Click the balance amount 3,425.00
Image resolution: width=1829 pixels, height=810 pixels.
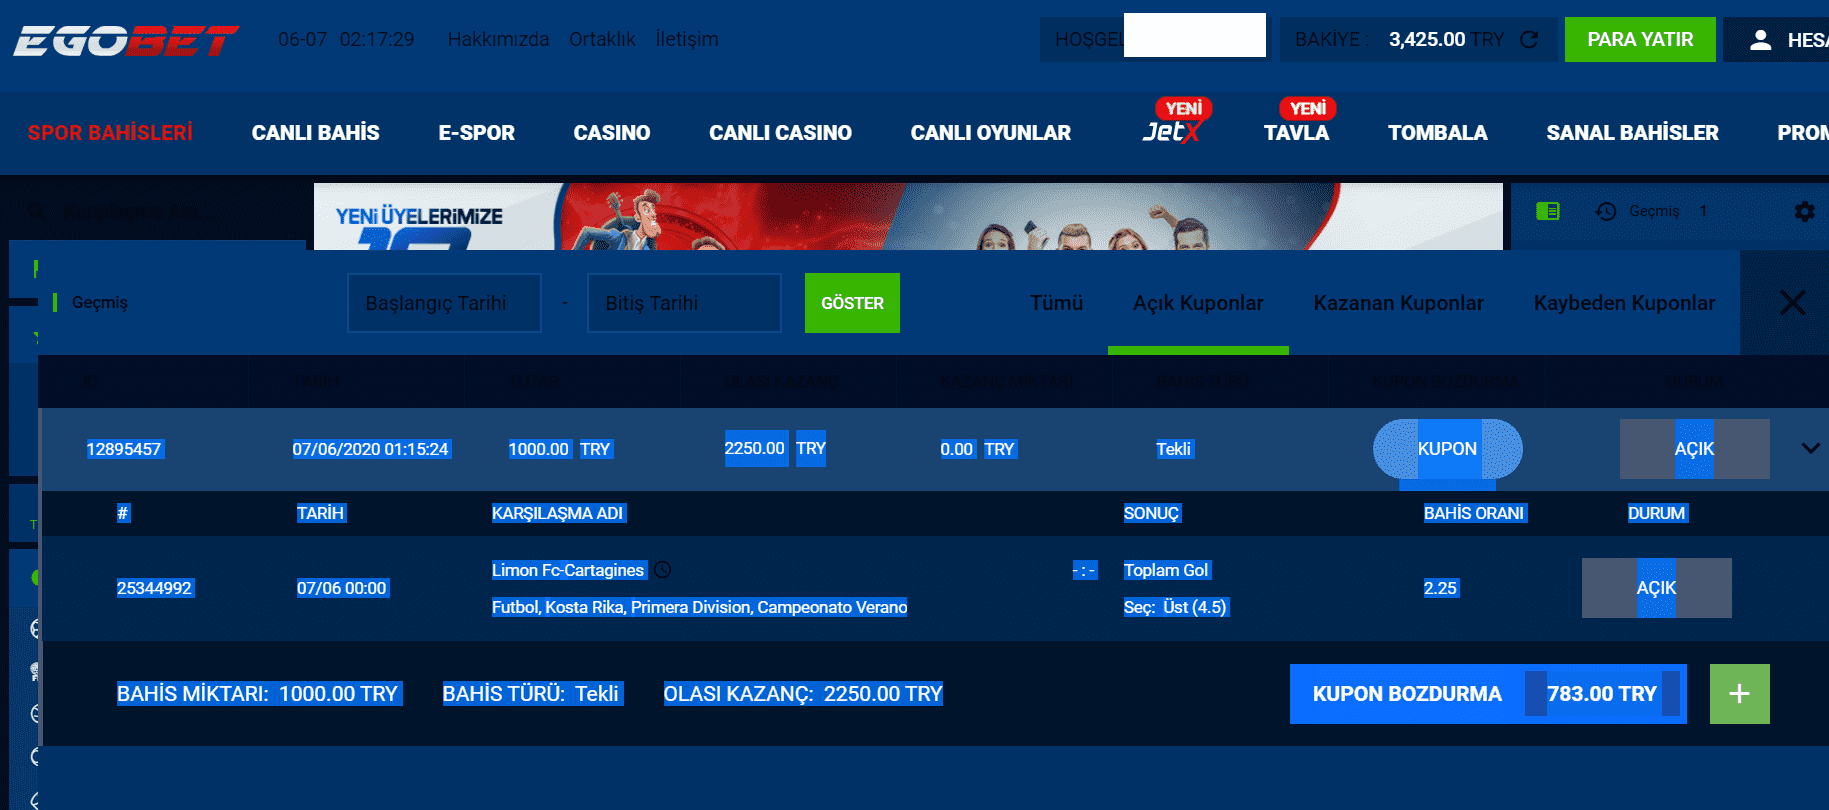1427,39
